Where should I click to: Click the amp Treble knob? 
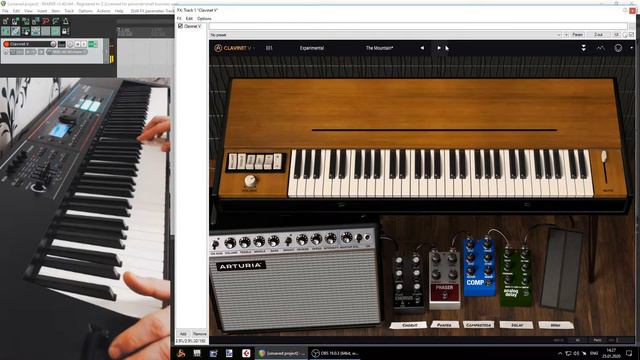coord(245,242)
